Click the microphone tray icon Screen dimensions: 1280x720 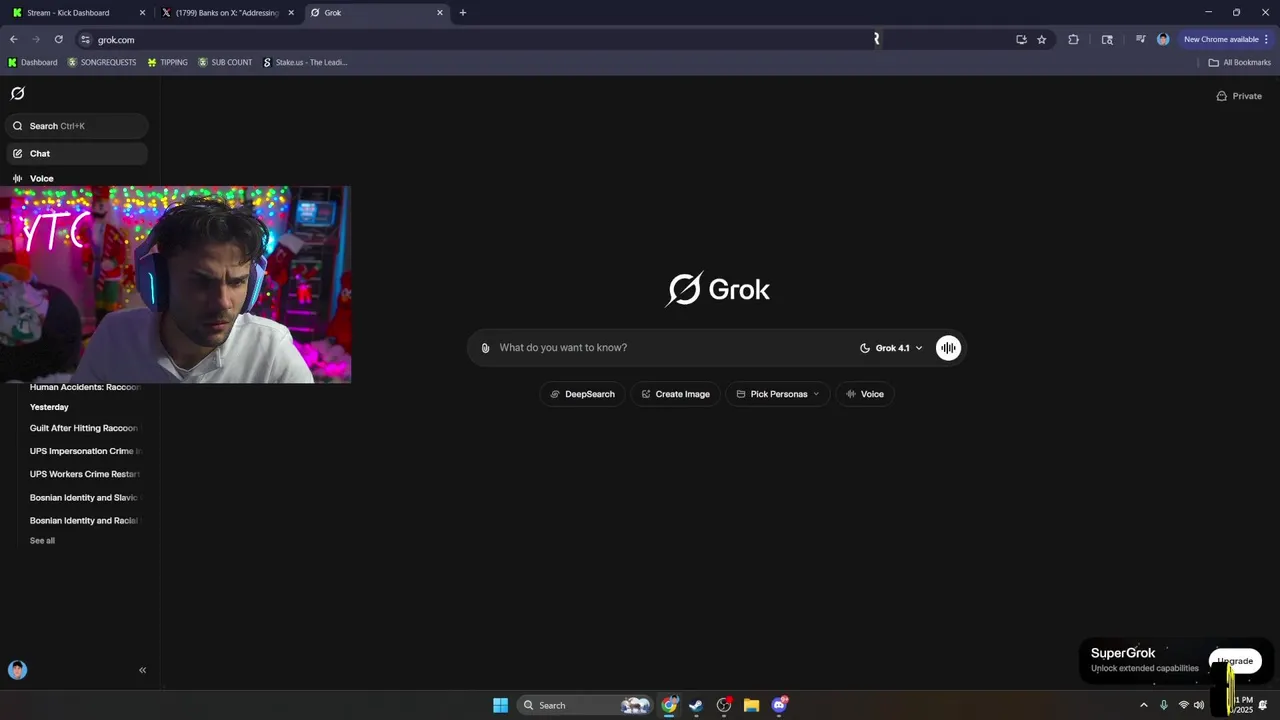coord(1164,705)
